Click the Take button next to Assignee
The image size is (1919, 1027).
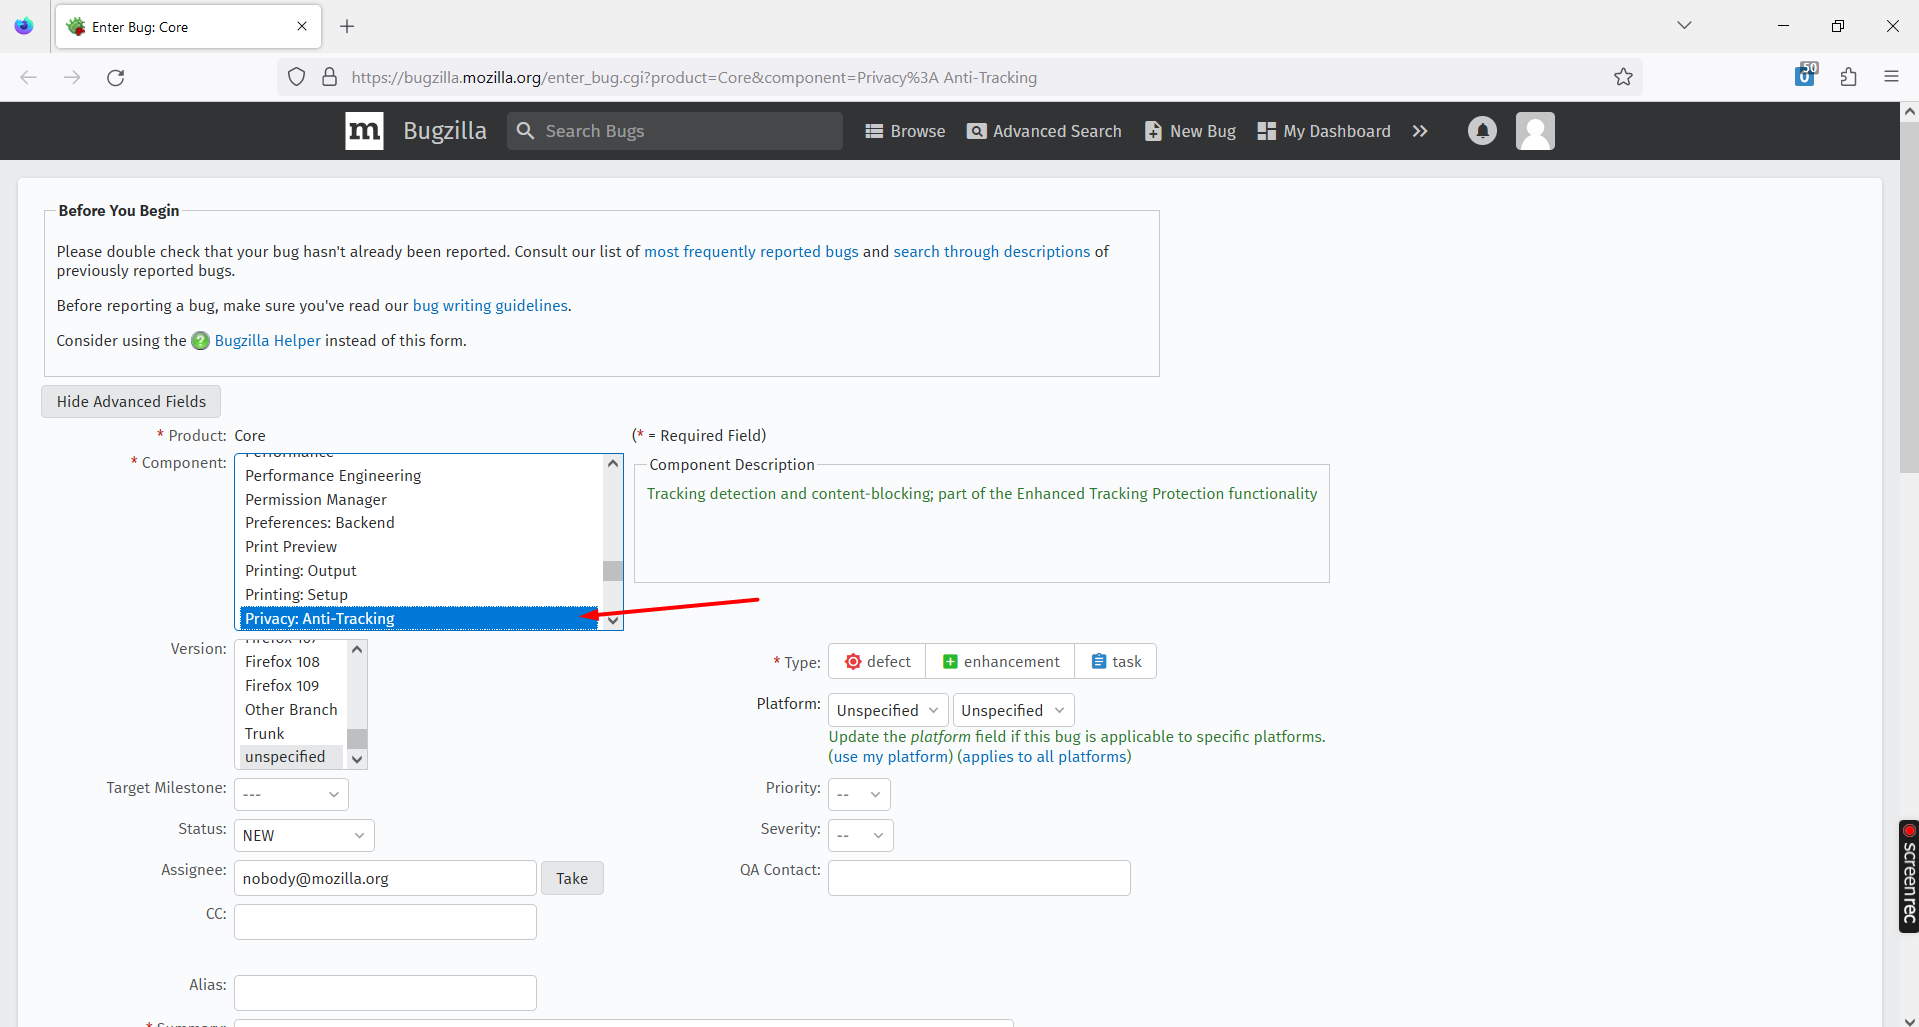pyautogui.click(x=571, y=877)
